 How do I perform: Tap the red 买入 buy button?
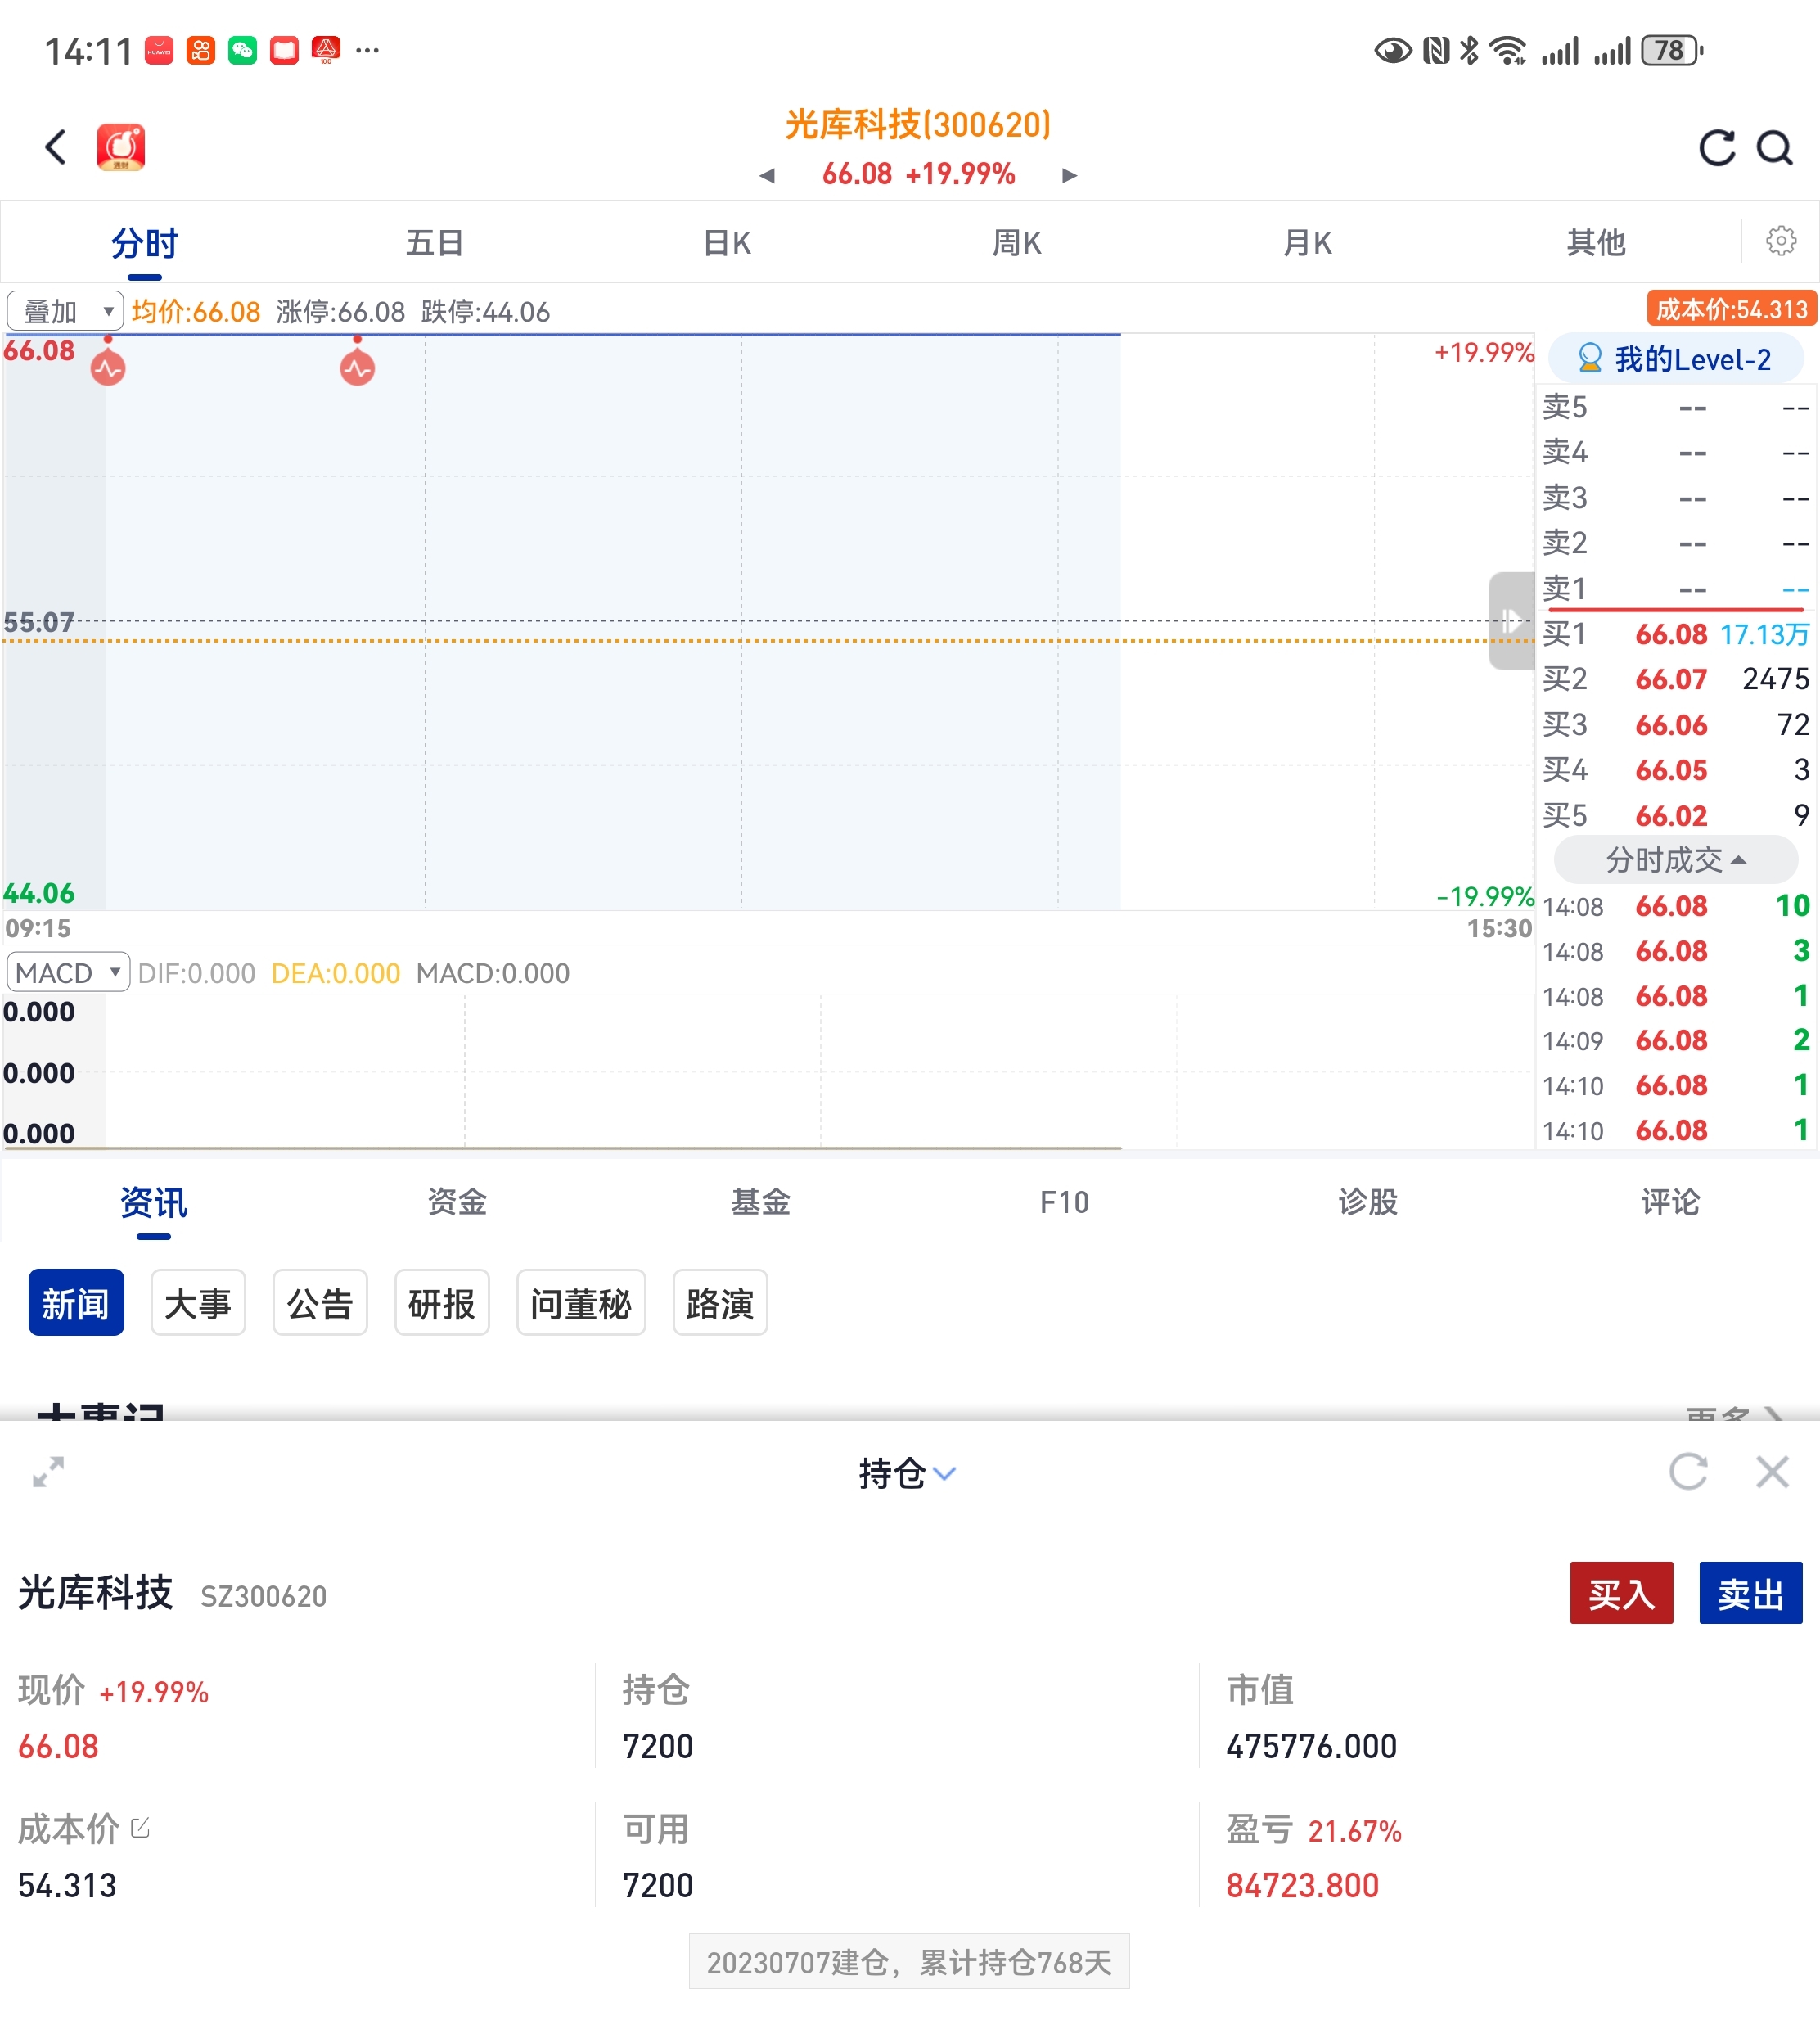1621,1593
